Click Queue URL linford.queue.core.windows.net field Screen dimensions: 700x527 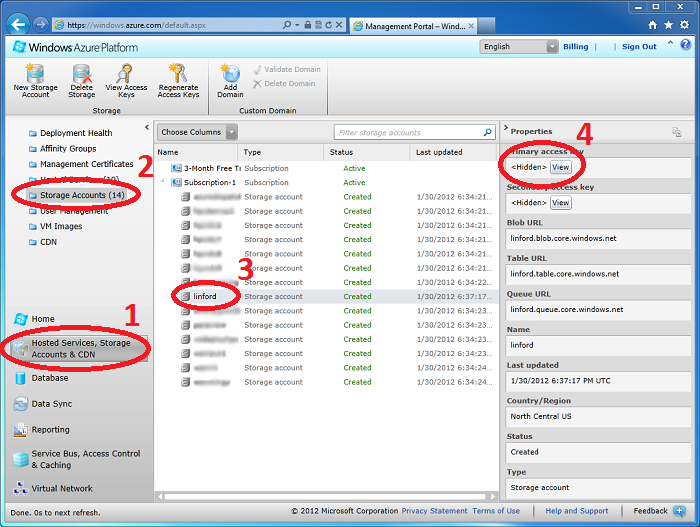(x=599, y=310)
